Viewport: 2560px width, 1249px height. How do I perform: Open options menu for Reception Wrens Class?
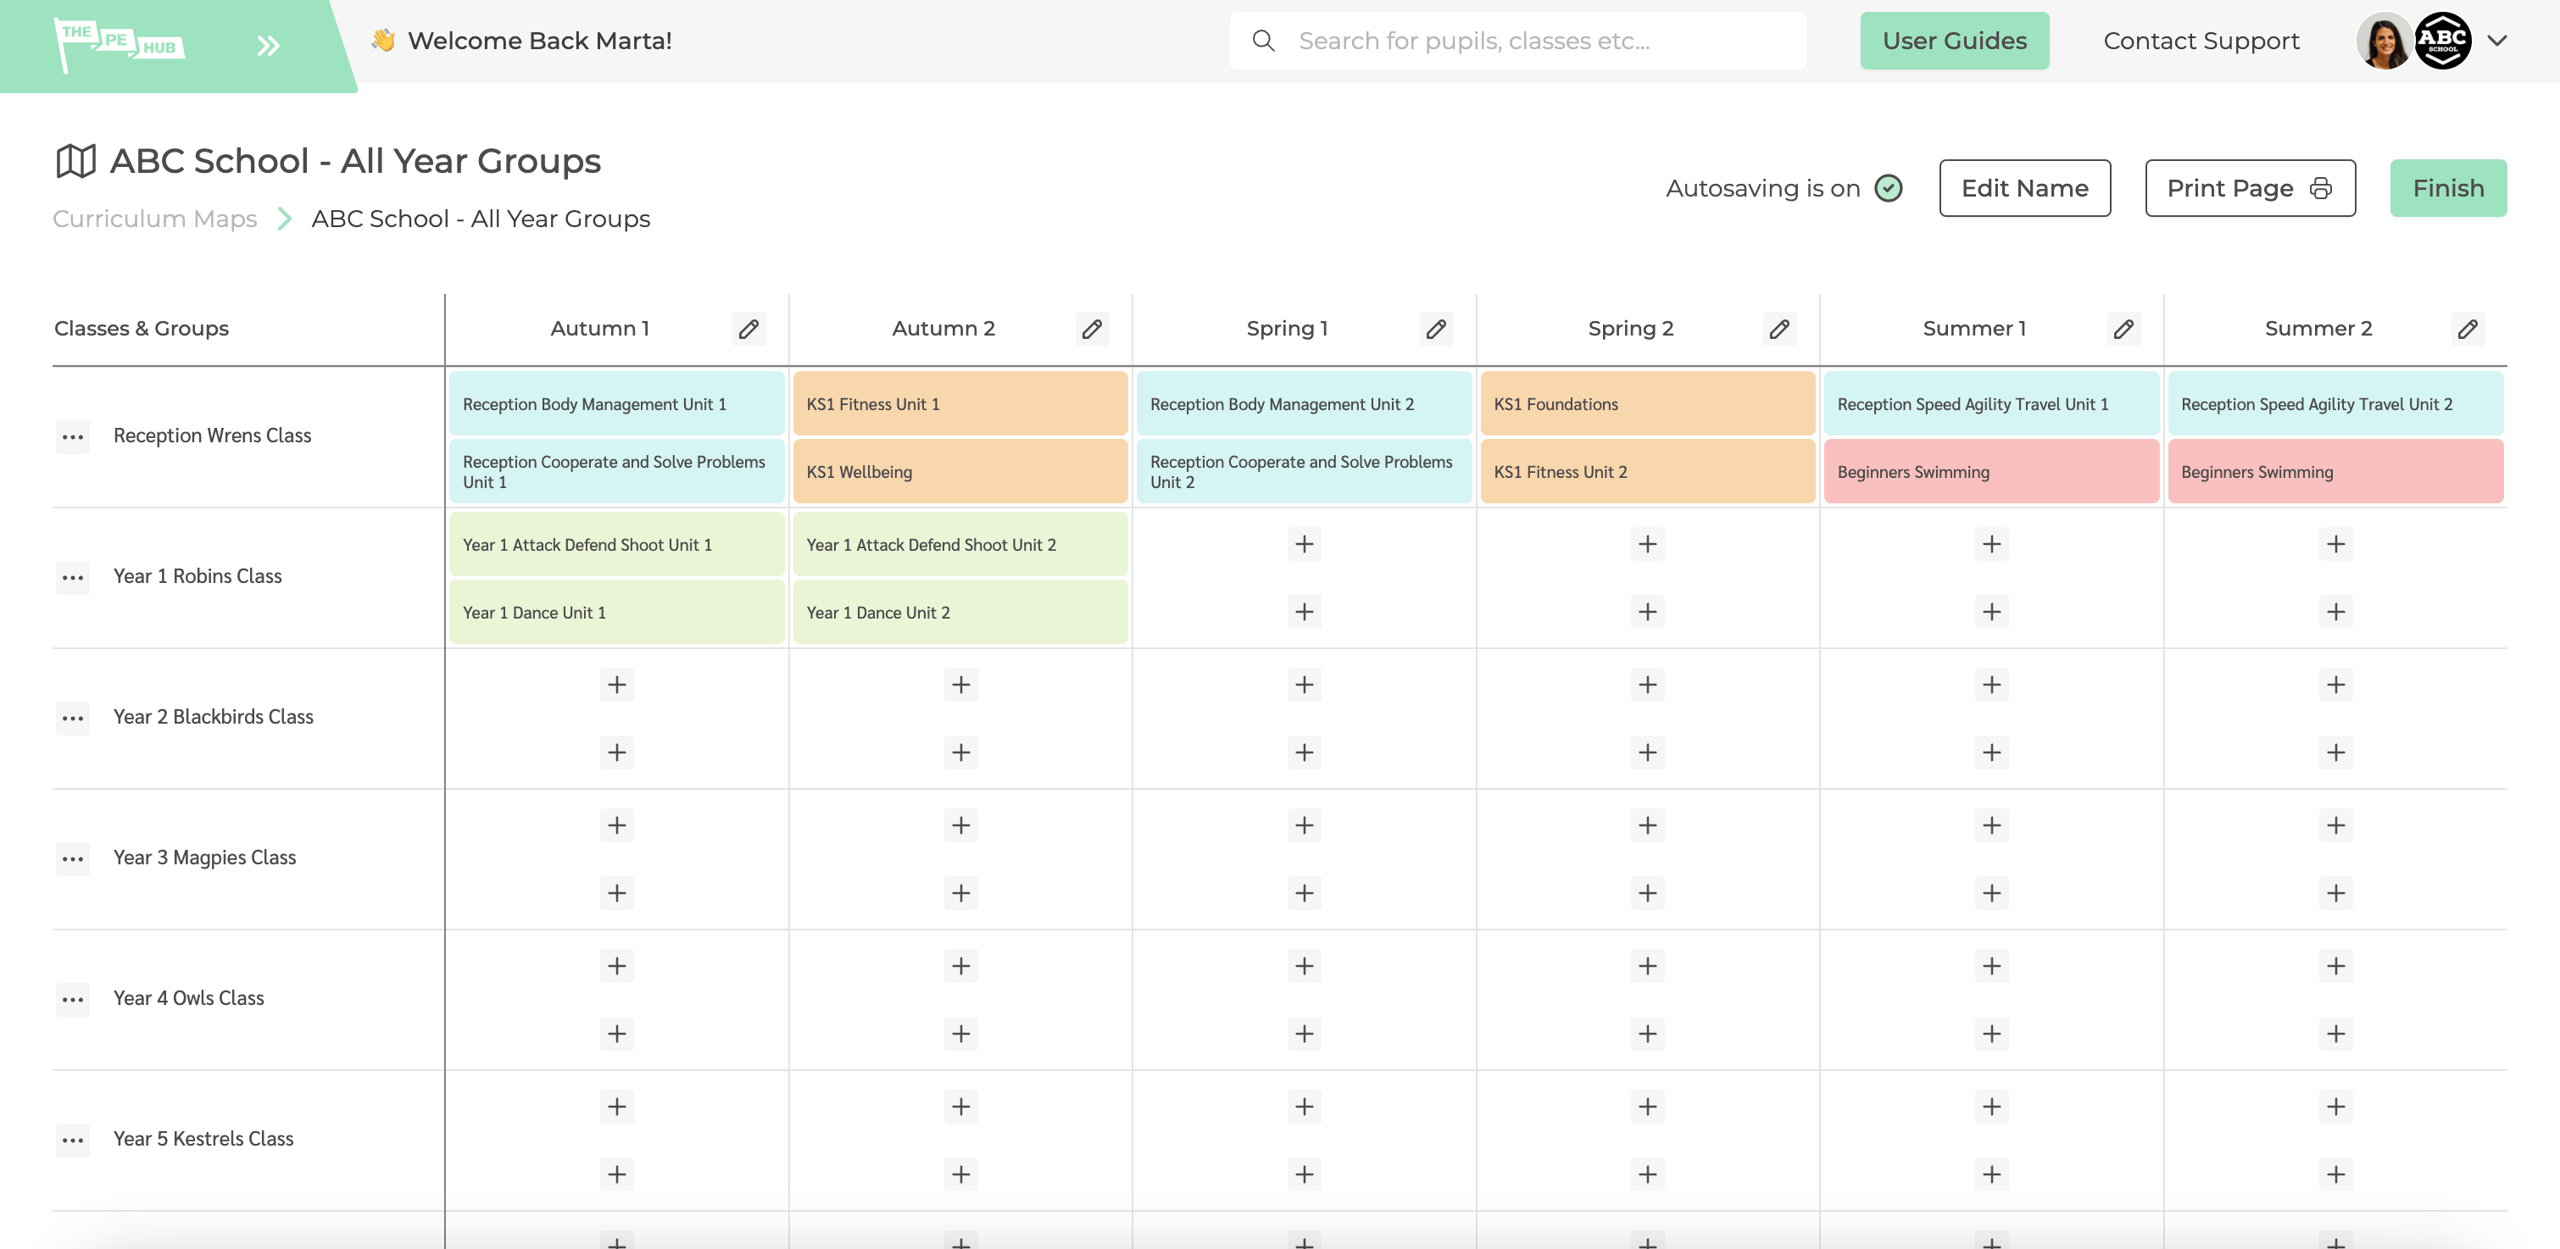pos(72,436)
